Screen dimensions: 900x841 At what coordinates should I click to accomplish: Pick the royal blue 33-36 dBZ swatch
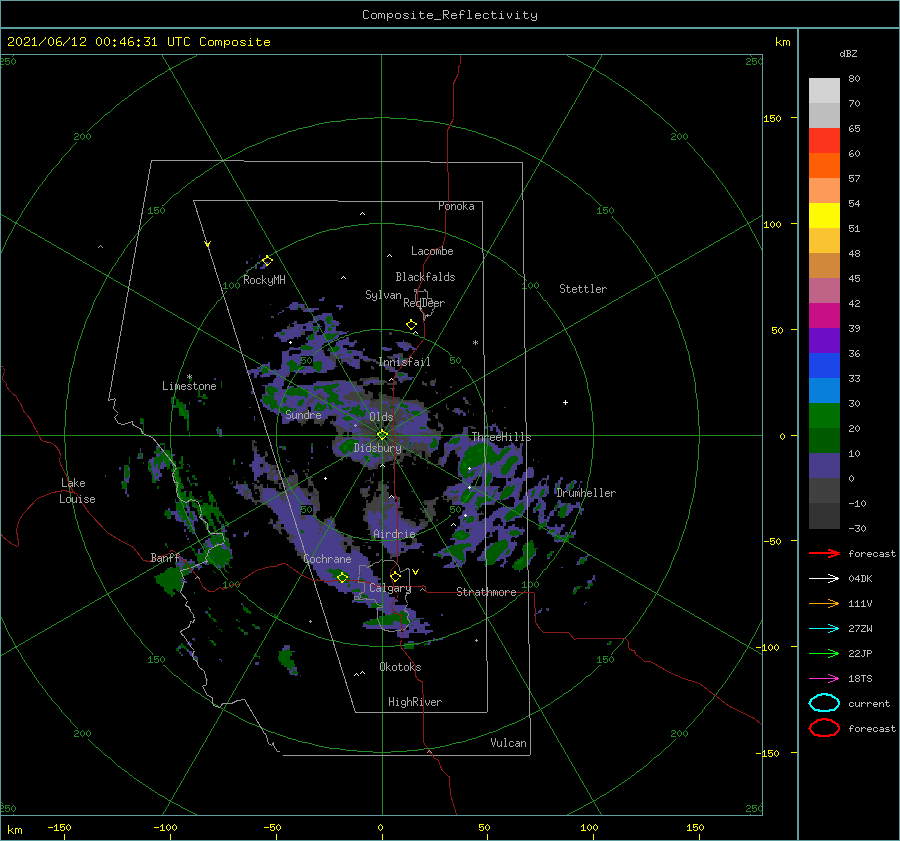coord(824,365)
